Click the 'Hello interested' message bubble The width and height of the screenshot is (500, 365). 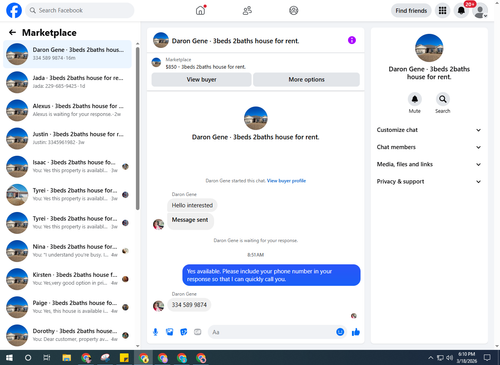[x=192, y=205]
